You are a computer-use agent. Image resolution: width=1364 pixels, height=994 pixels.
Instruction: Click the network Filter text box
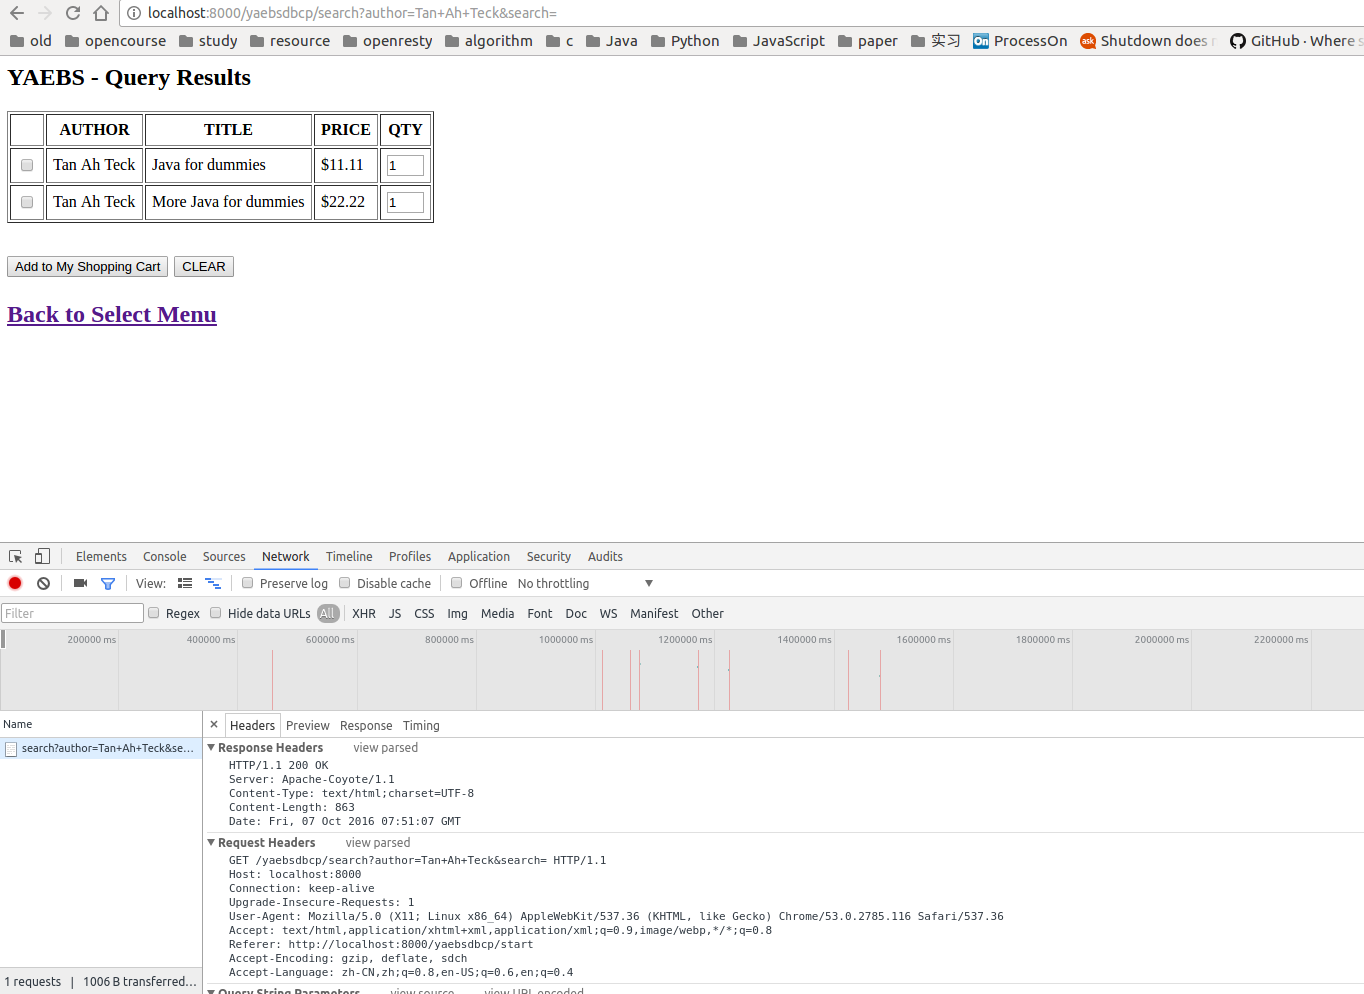point(73,614)
